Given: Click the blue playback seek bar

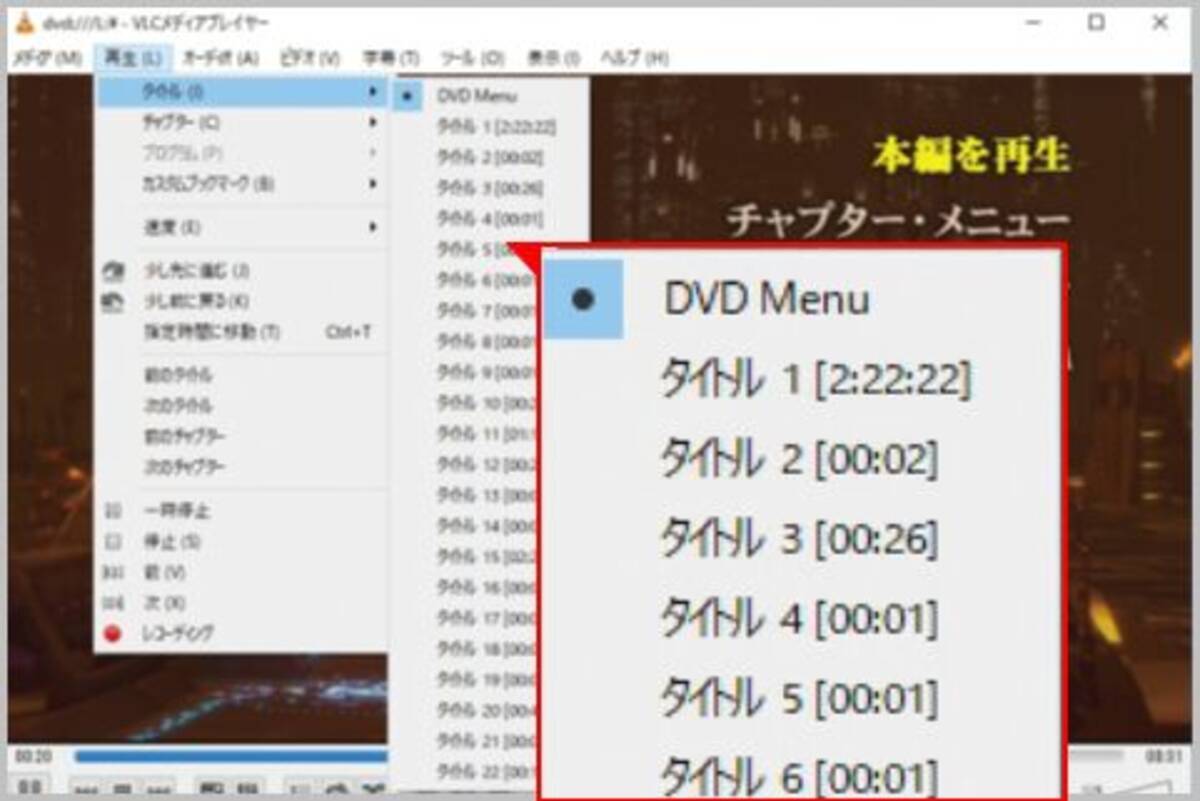Looking at the screenshot, I should tap(230, 756).
